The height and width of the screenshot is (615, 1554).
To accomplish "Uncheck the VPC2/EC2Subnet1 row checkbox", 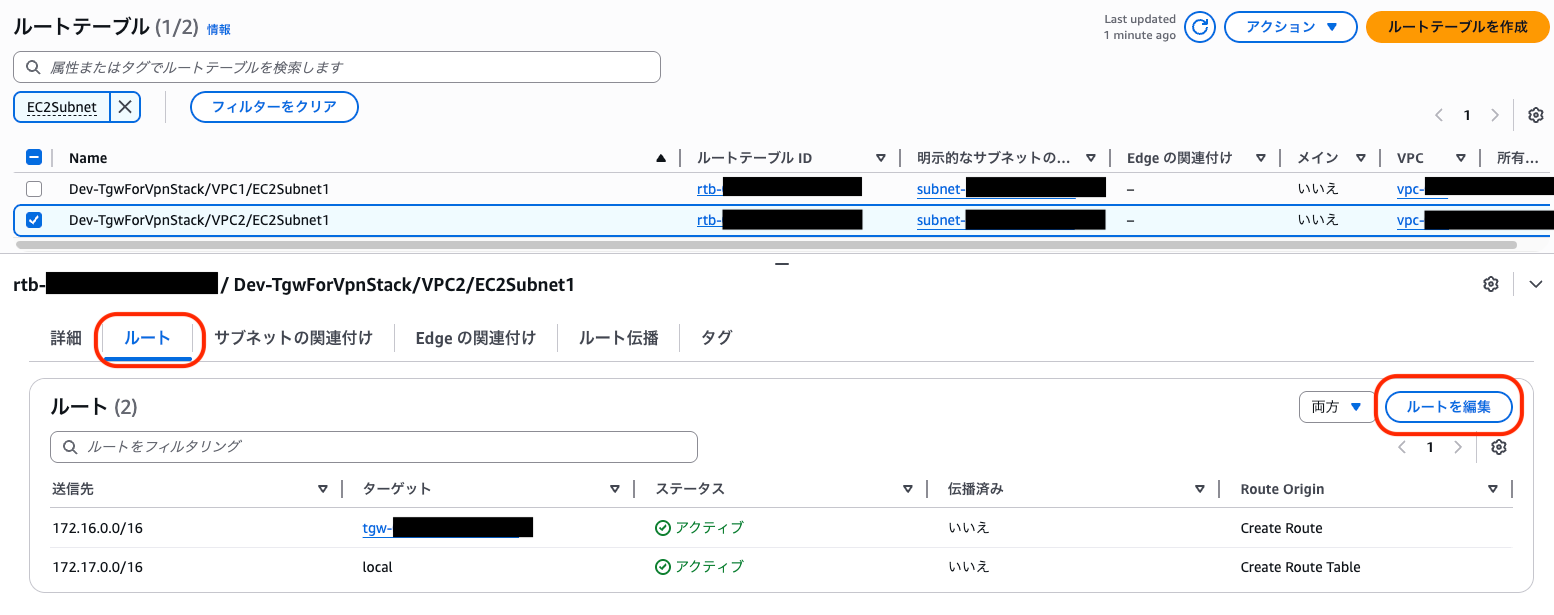I will (34, 220).
